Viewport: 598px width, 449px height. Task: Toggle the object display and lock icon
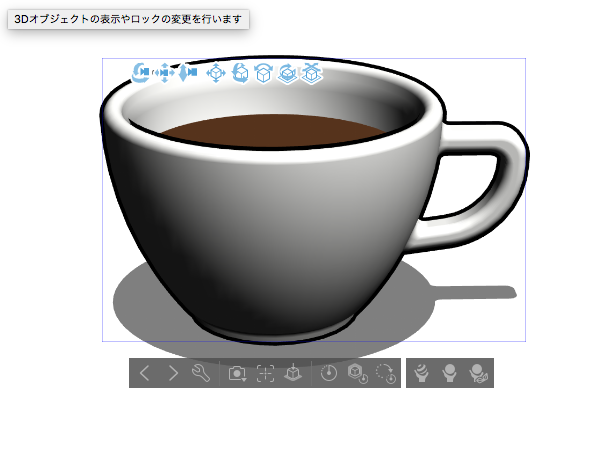[x=478, y=373]
